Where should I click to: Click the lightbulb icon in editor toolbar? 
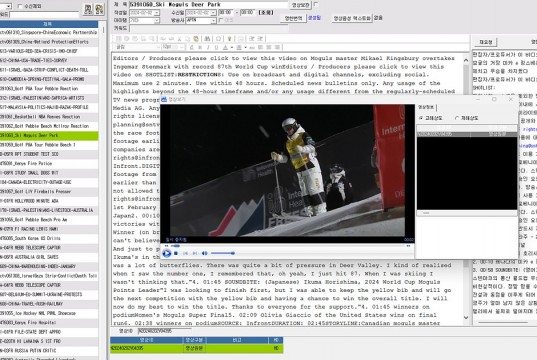[x=229, y=39]
